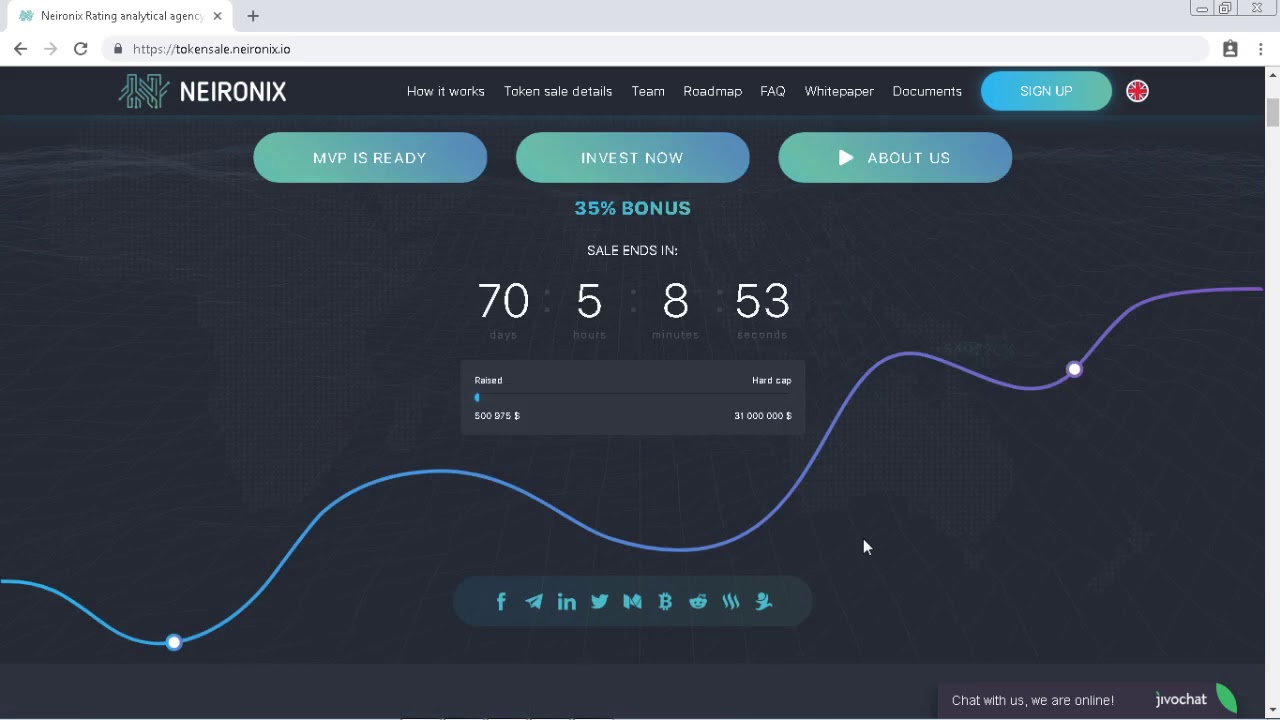Open the LinkedIn social icon
The height and width of the screenshot is (720, 1280).
click(567, 601)
